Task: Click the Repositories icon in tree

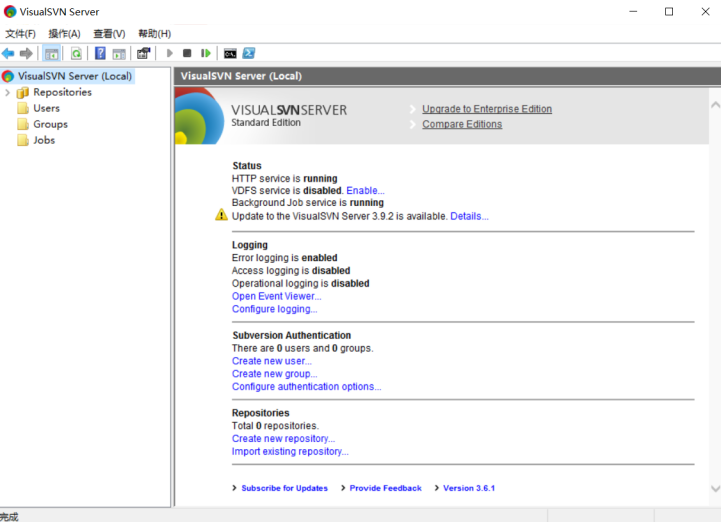Action: click(23, 92)
